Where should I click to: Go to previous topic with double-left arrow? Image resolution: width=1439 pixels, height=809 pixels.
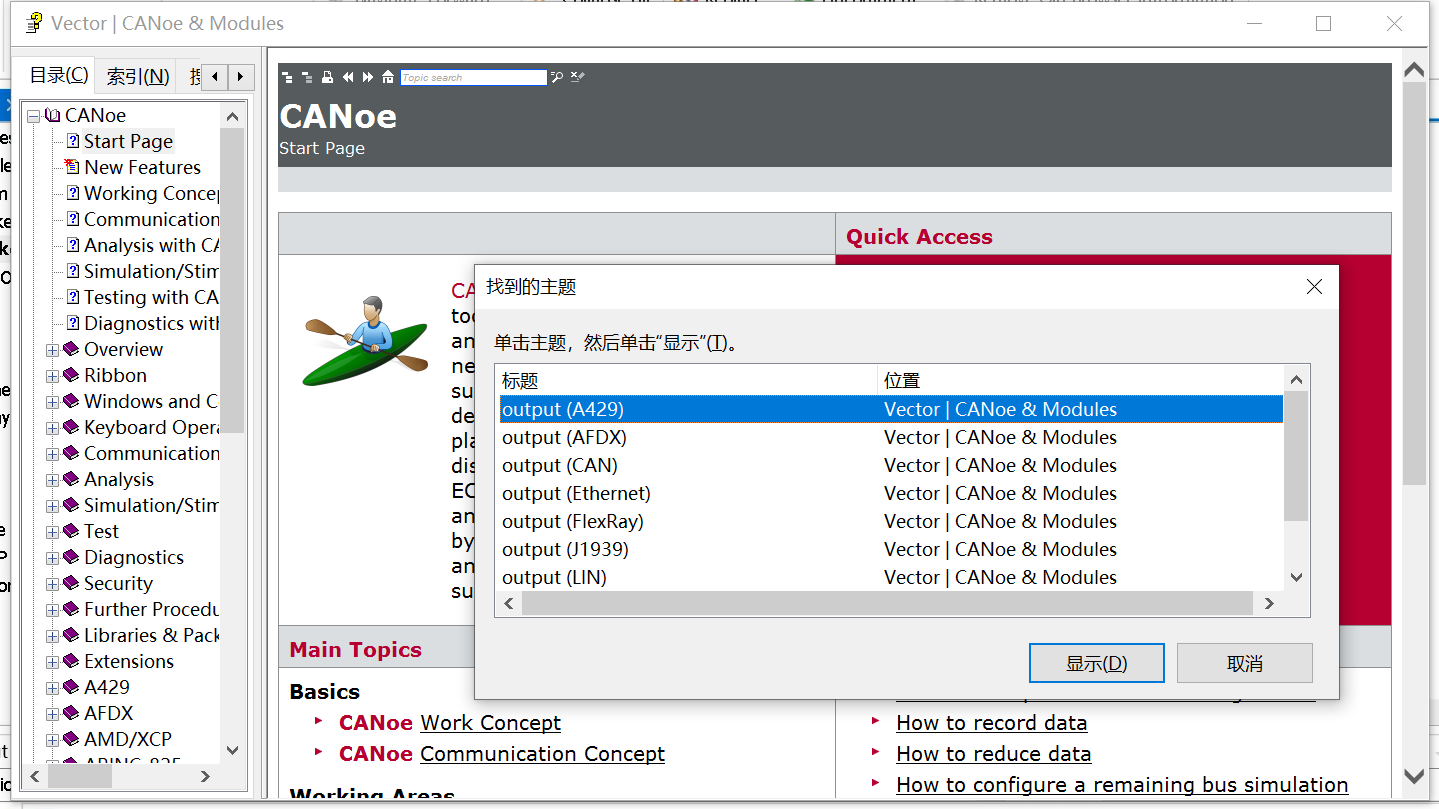[x=347, y=77]
